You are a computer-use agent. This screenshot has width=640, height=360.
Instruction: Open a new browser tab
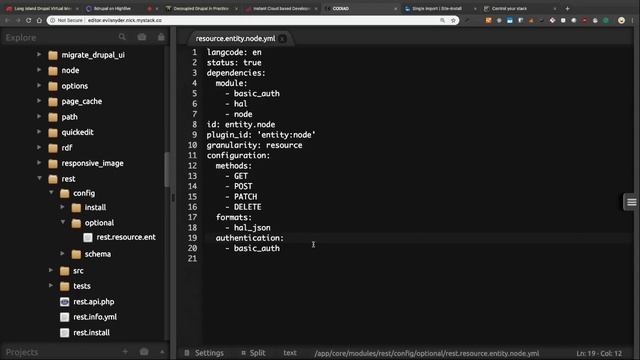(x=567, y=9)
